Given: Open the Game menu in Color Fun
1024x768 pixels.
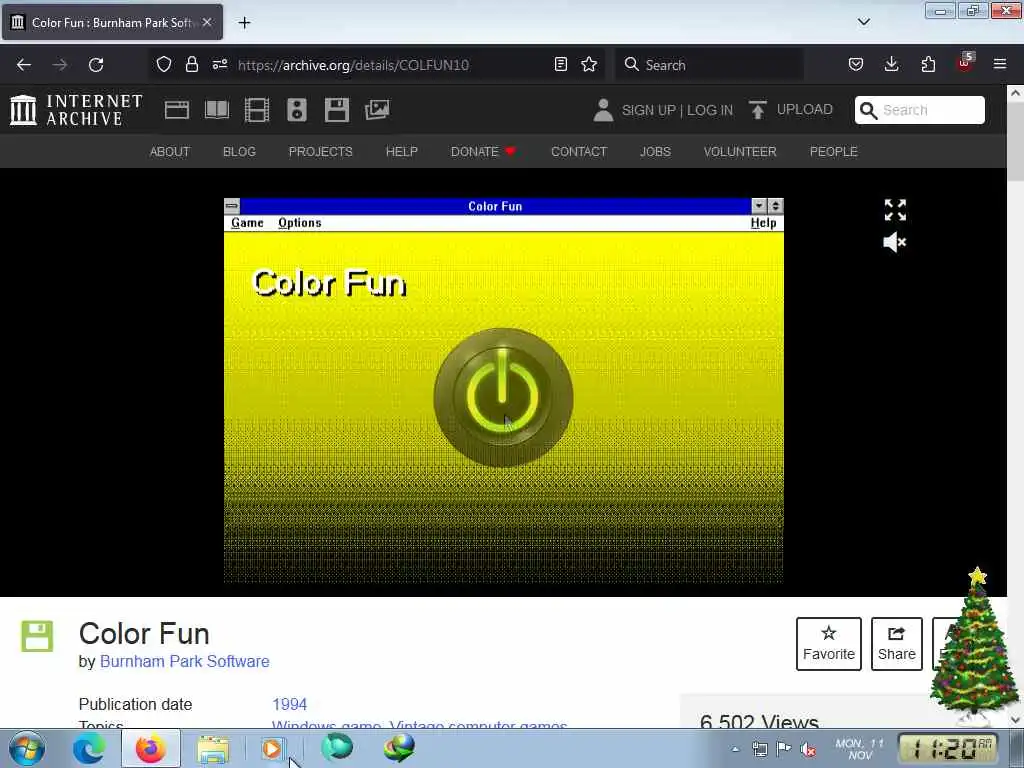Looking at the screenshot, I should 247,223.
